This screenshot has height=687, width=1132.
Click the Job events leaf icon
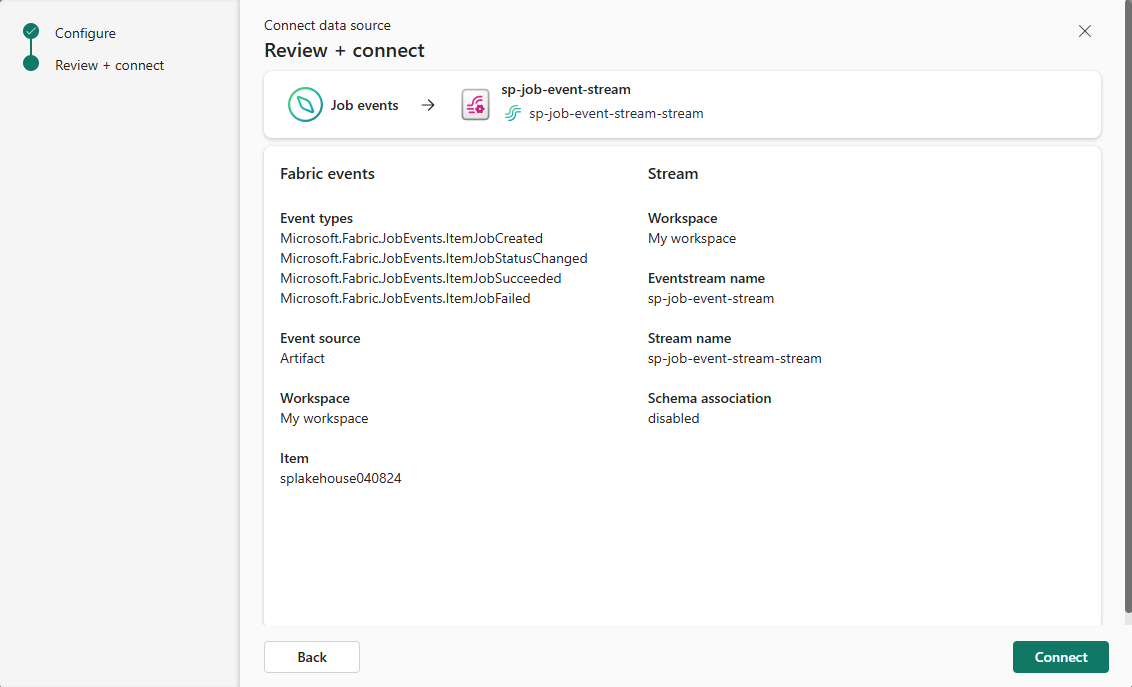pyautogui.click(x=305, y=105)
